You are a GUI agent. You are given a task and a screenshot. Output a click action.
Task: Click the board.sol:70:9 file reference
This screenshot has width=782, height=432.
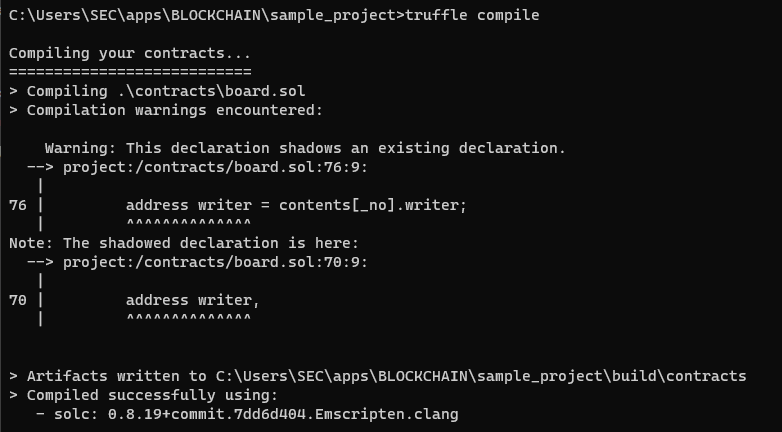[x=215, y=262]
